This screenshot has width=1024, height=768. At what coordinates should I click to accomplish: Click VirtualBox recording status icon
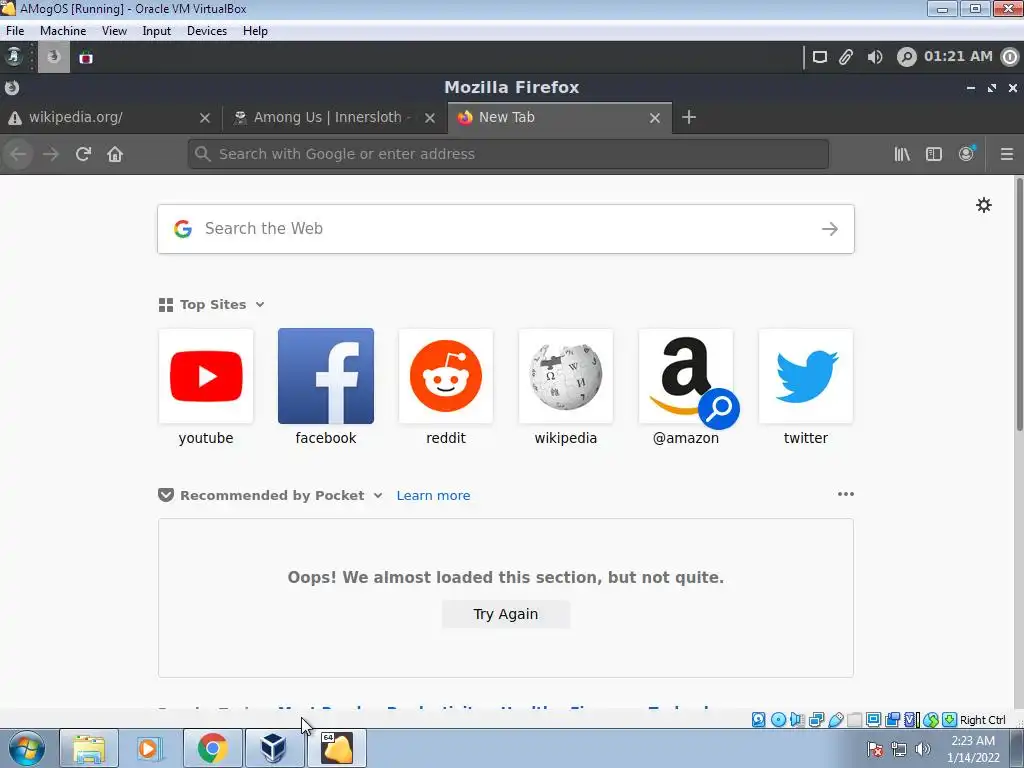click(x=892, y=720)
